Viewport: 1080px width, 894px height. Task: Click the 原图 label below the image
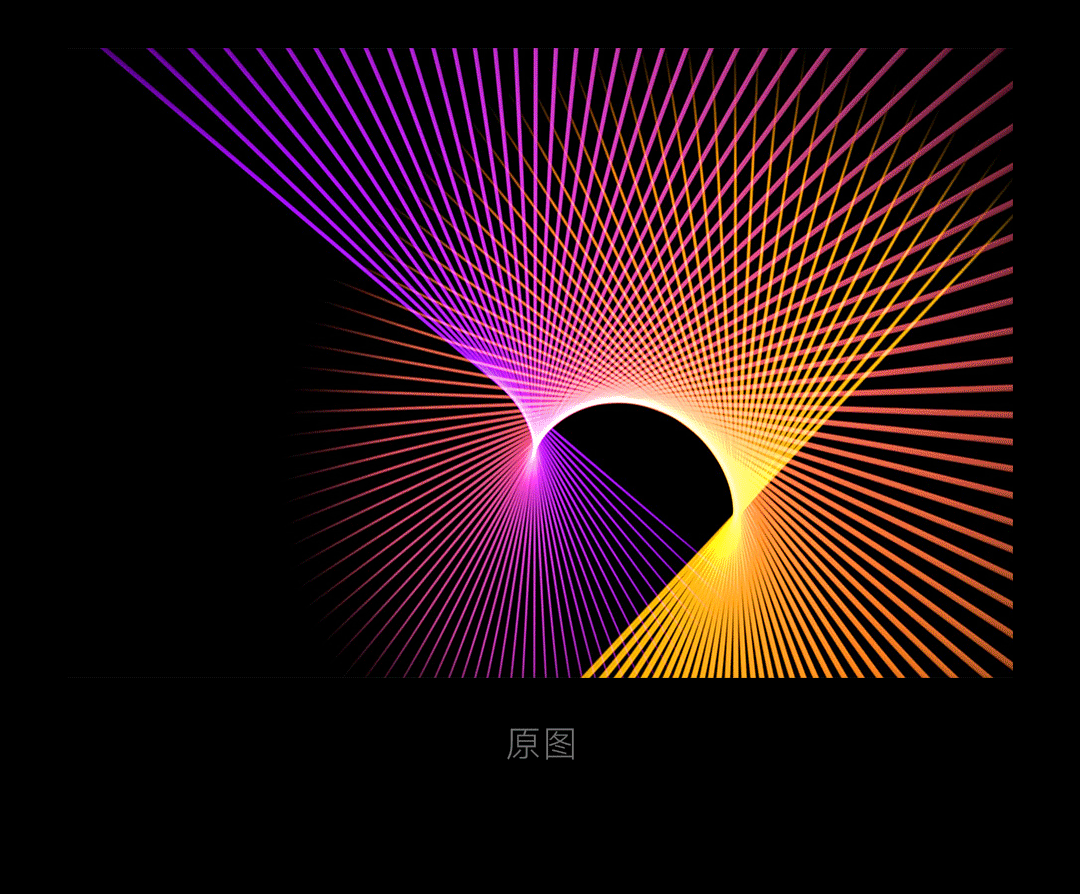tap(541, 744)
